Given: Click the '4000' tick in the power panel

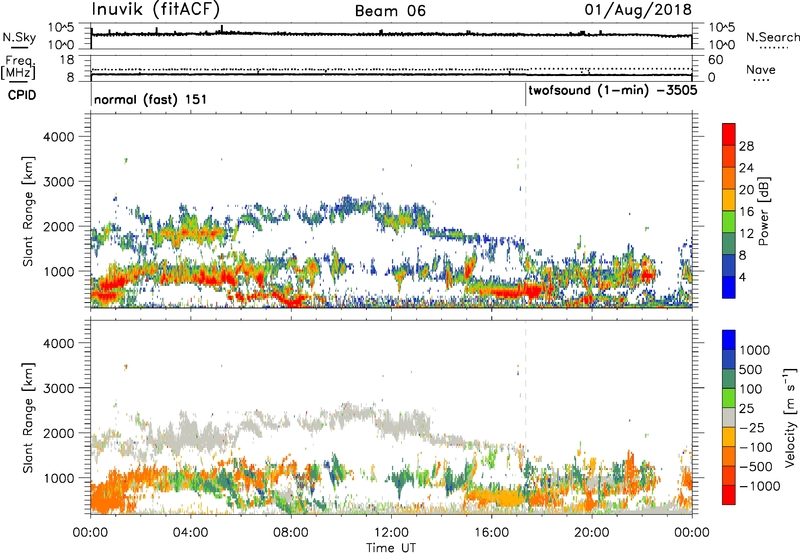Looking at the screenshot, I should (59, 137).
